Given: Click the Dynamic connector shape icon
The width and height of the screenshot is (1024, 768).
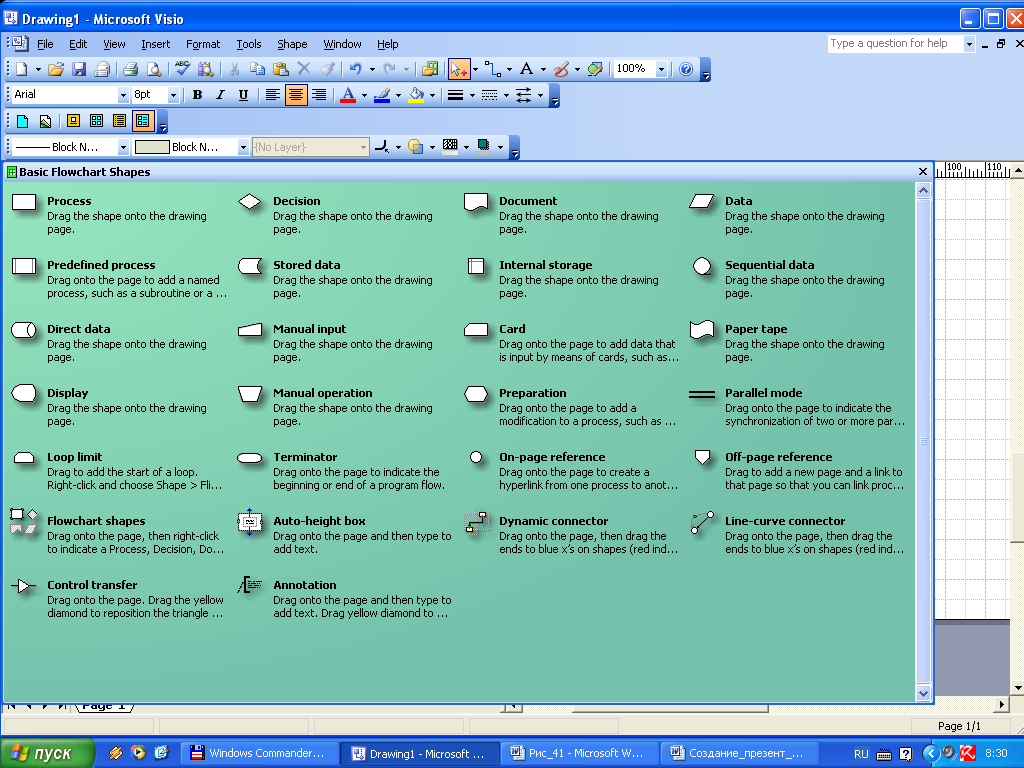Looking at the screenshot, I should pos(476,522).
